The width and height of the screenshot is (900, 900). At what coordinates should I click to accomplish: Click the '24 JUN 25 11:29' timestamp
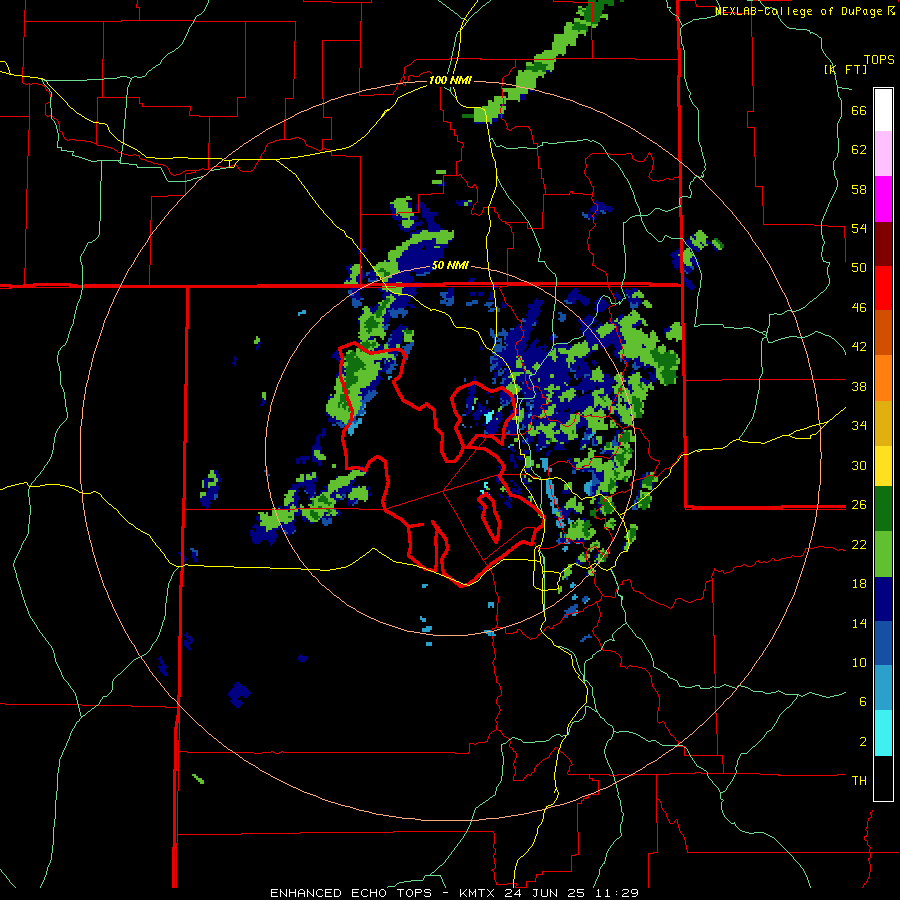tap(571, 893)
